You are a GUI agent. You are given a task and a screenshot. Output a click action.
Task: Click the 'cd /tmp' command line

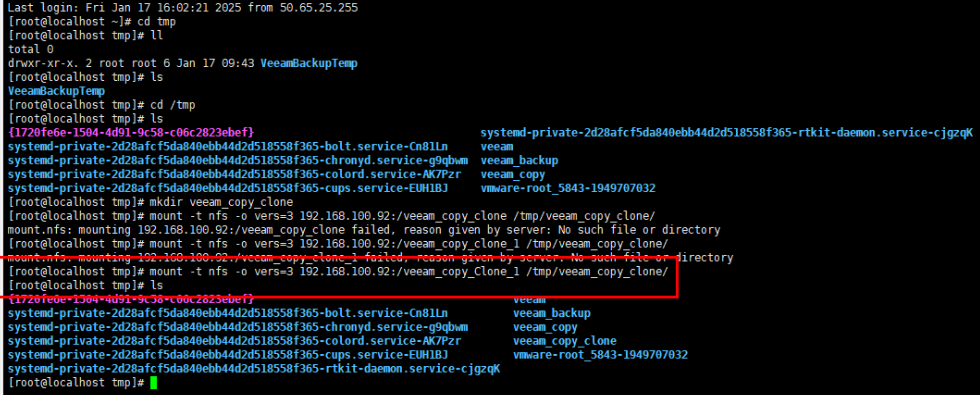click(x=102, y=105)
